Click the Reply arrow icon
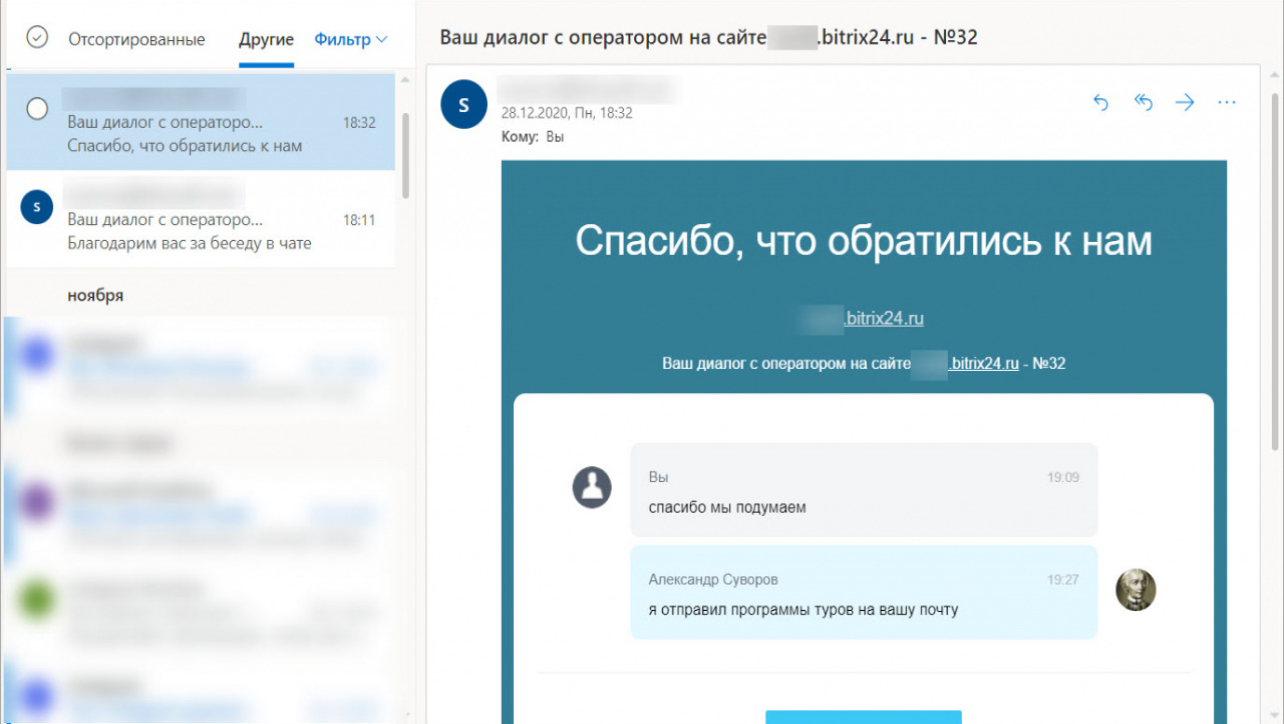The width and height of the screenshot is (1284, 724). click(1101, 102)
